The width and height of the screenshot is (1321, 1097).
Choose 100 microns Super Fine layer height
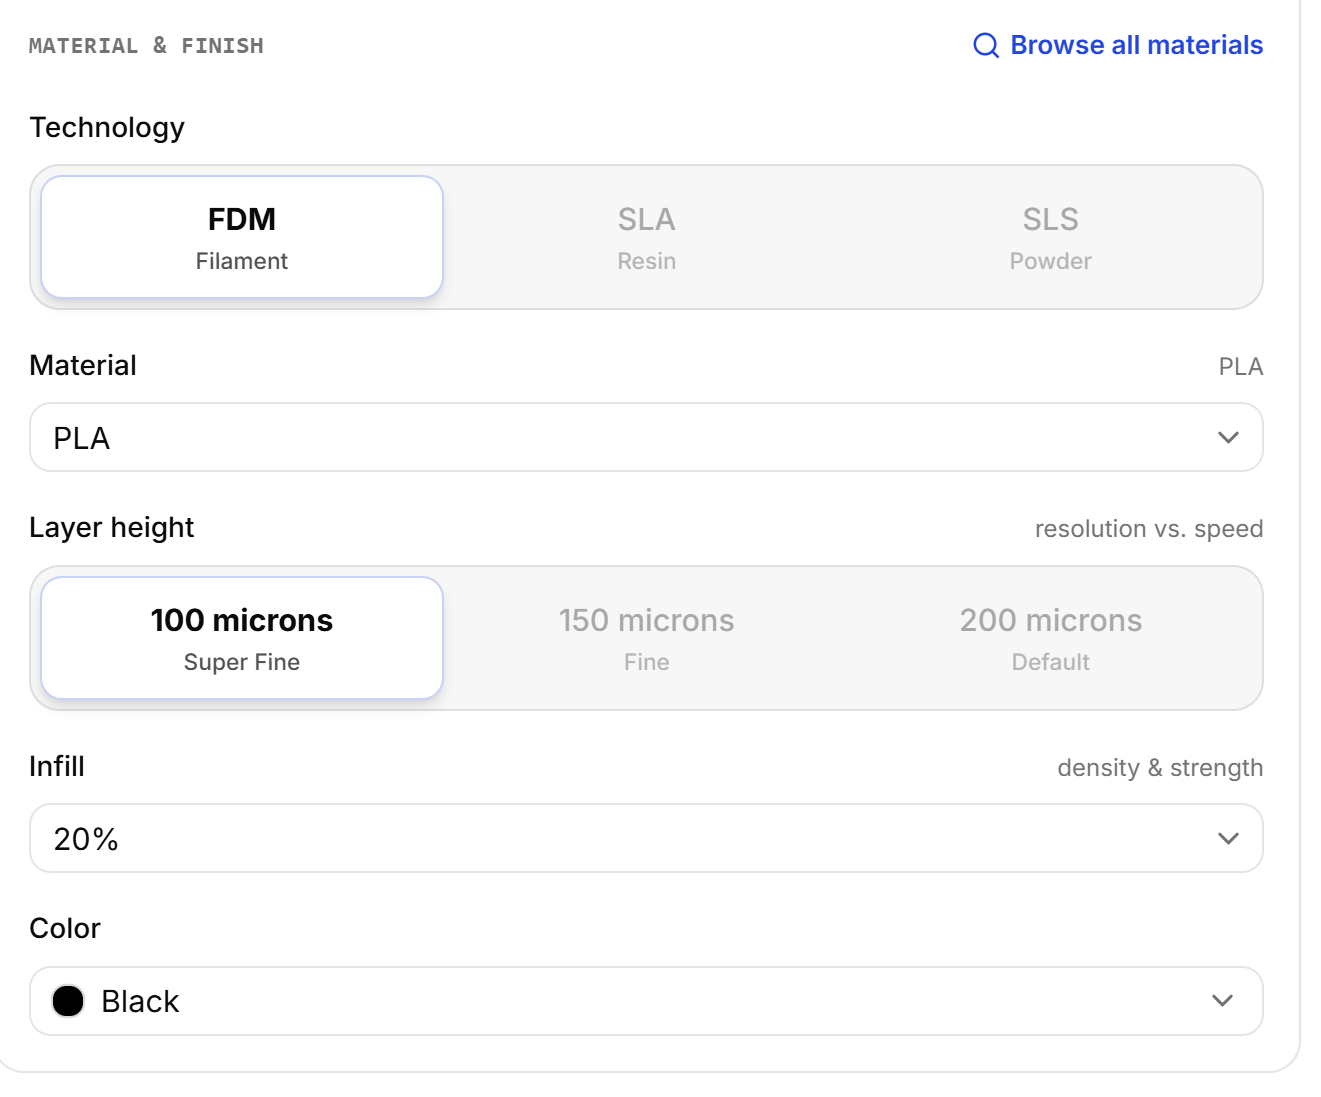(242, 638)
